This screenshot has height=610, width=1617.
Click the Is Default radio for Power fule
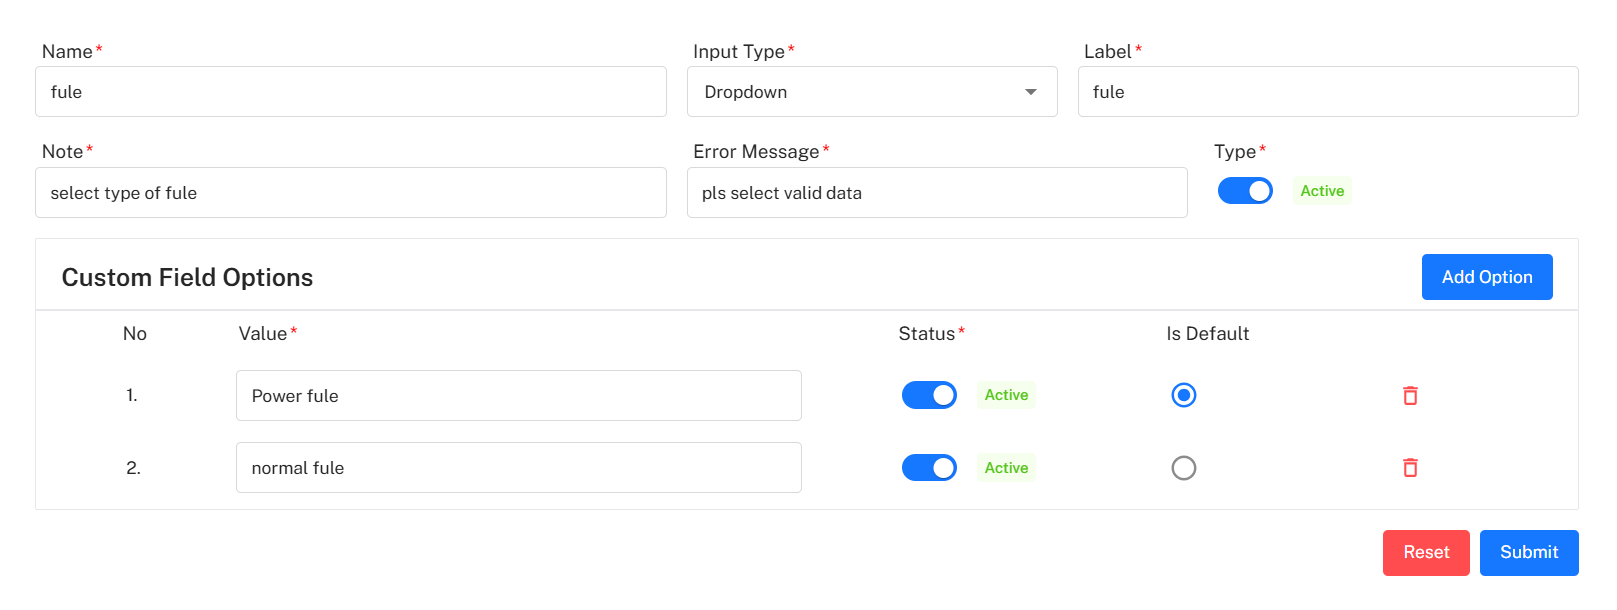(x=1184, y=395)
